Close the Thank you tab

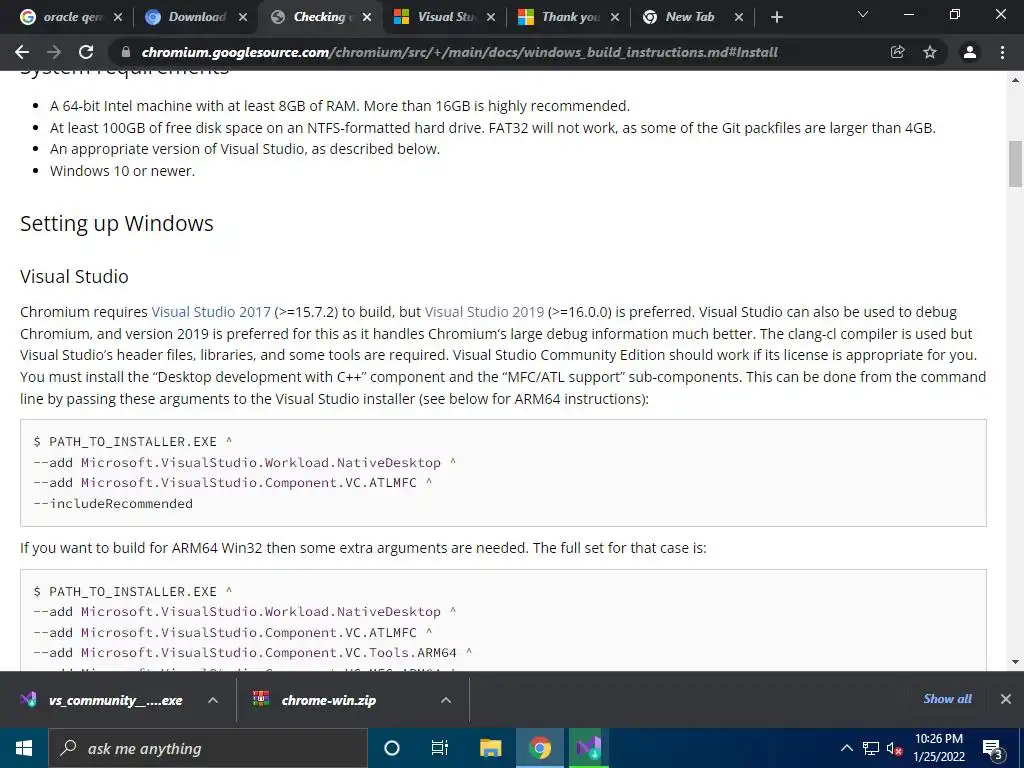[x=615, y=17]
